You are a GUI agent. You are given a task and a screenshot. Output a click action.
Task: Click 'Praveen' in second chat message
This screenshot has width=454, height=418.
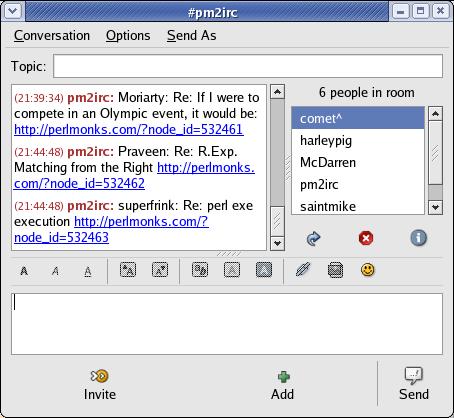[143, 152]
